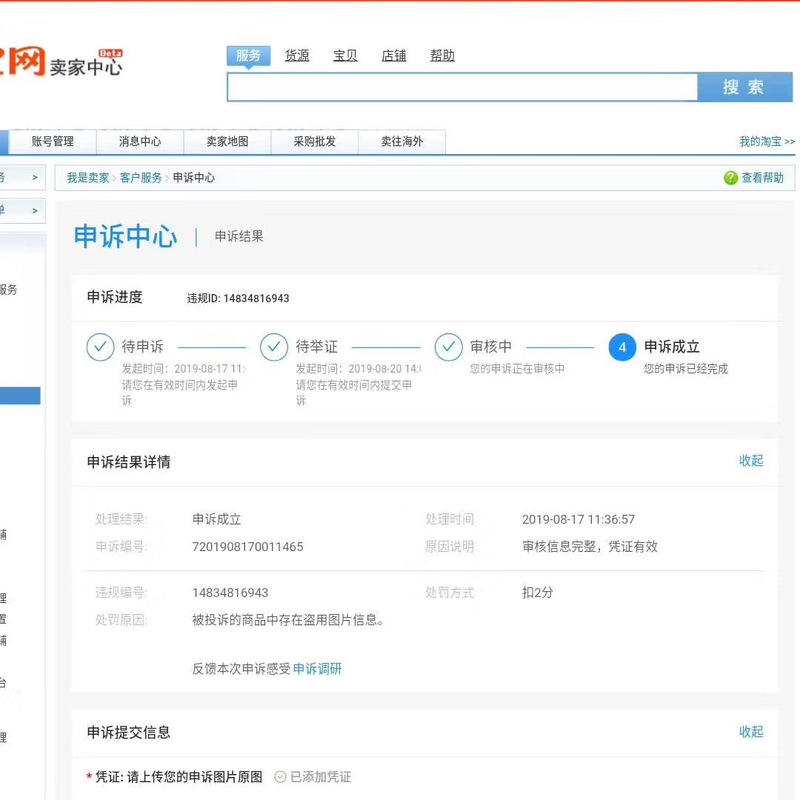This screenshot has width=800, height=800.
Task: Collapse the 申诉结果详情 section
Action: tap(751, 461)
